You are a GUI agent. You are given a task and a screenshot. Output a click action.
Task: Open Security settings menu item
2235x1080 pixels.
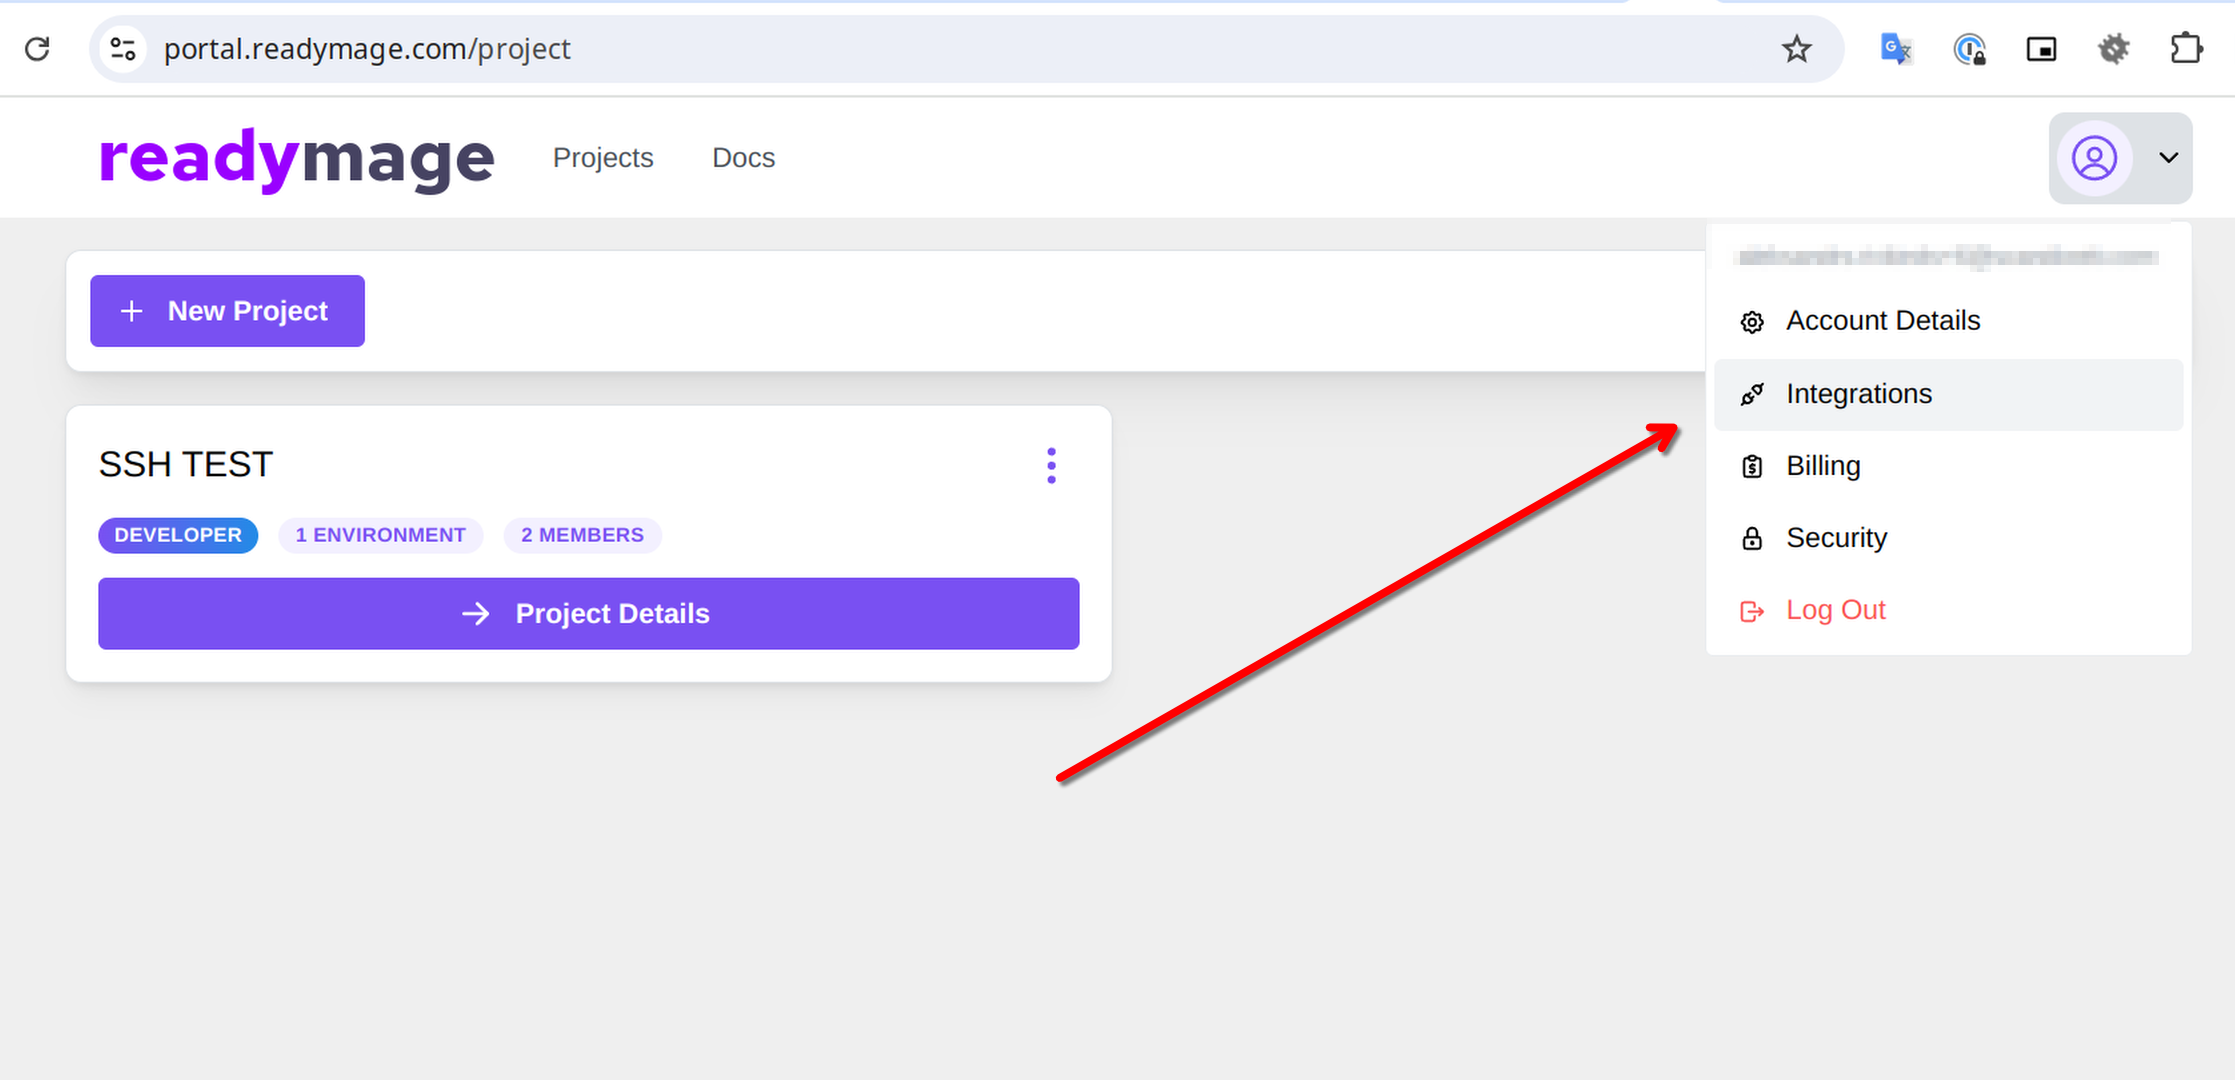1836,538
